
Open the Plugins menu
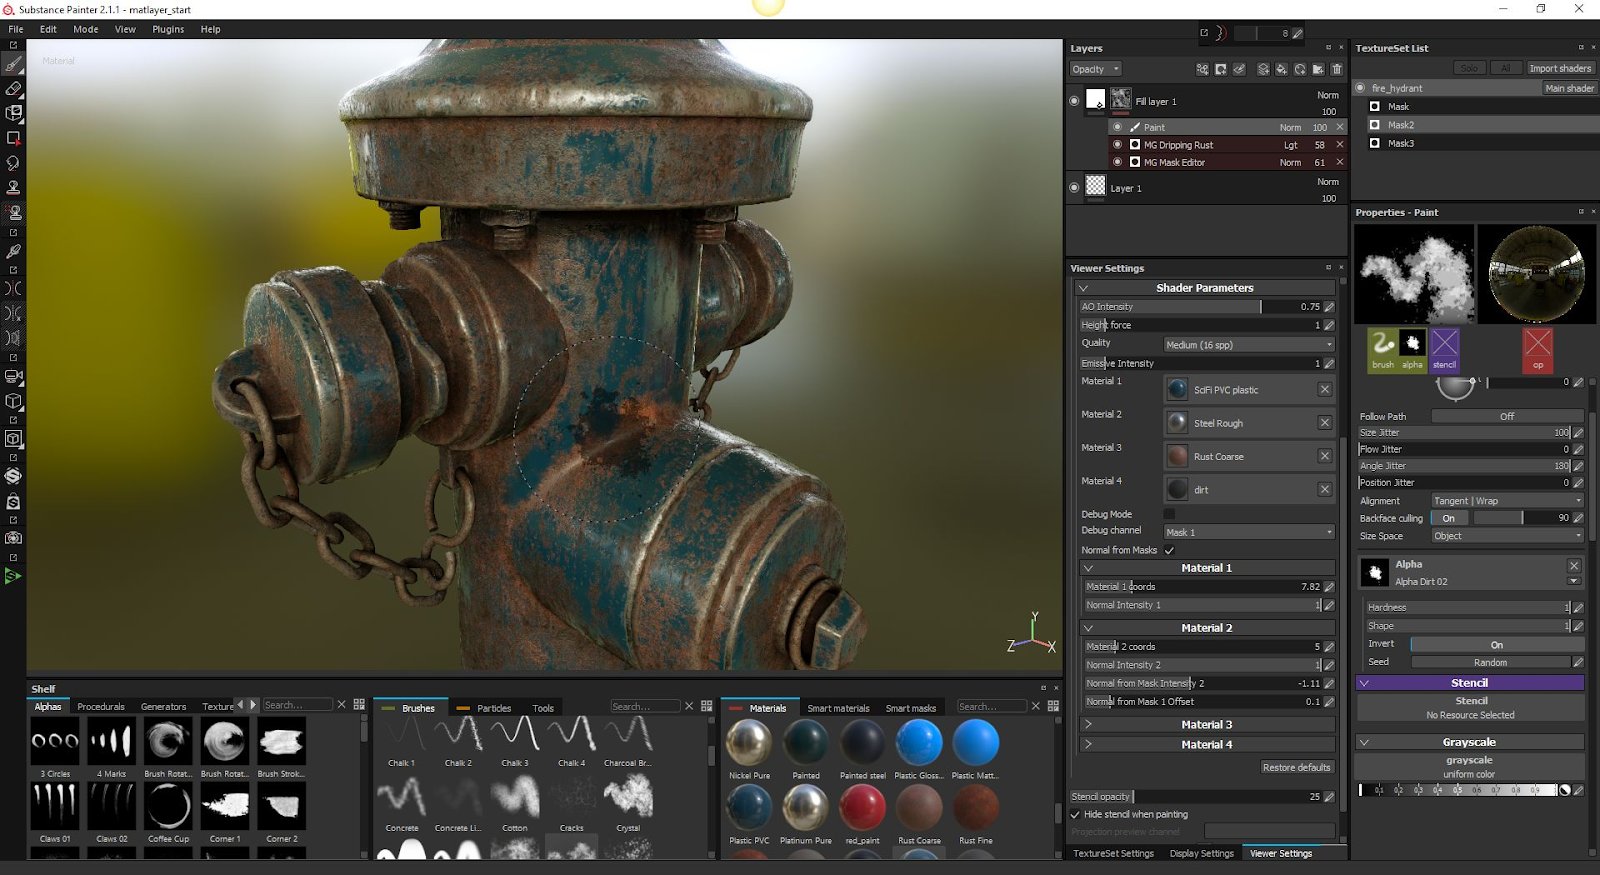[x=168, y=29]
